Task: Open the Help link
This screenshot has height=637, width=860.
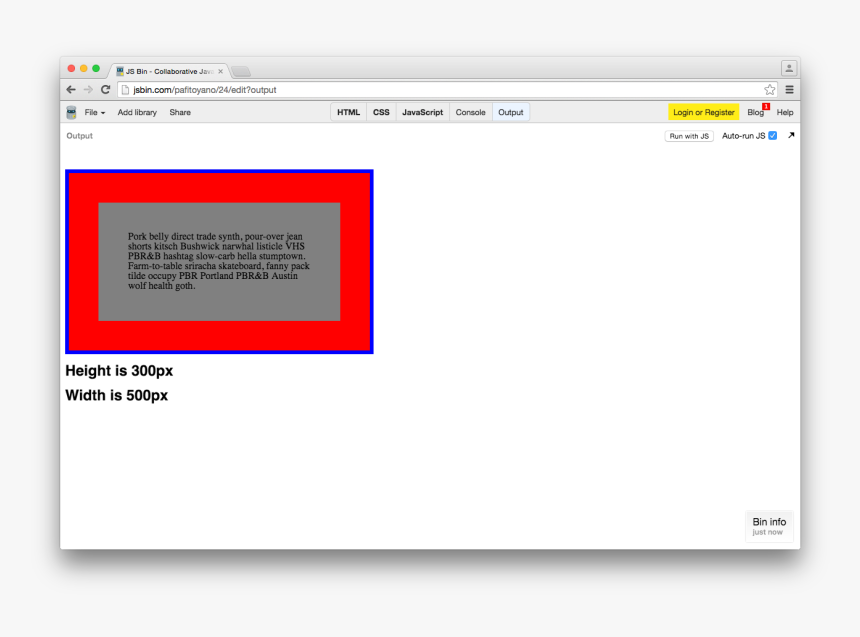Action: (785, 112)
